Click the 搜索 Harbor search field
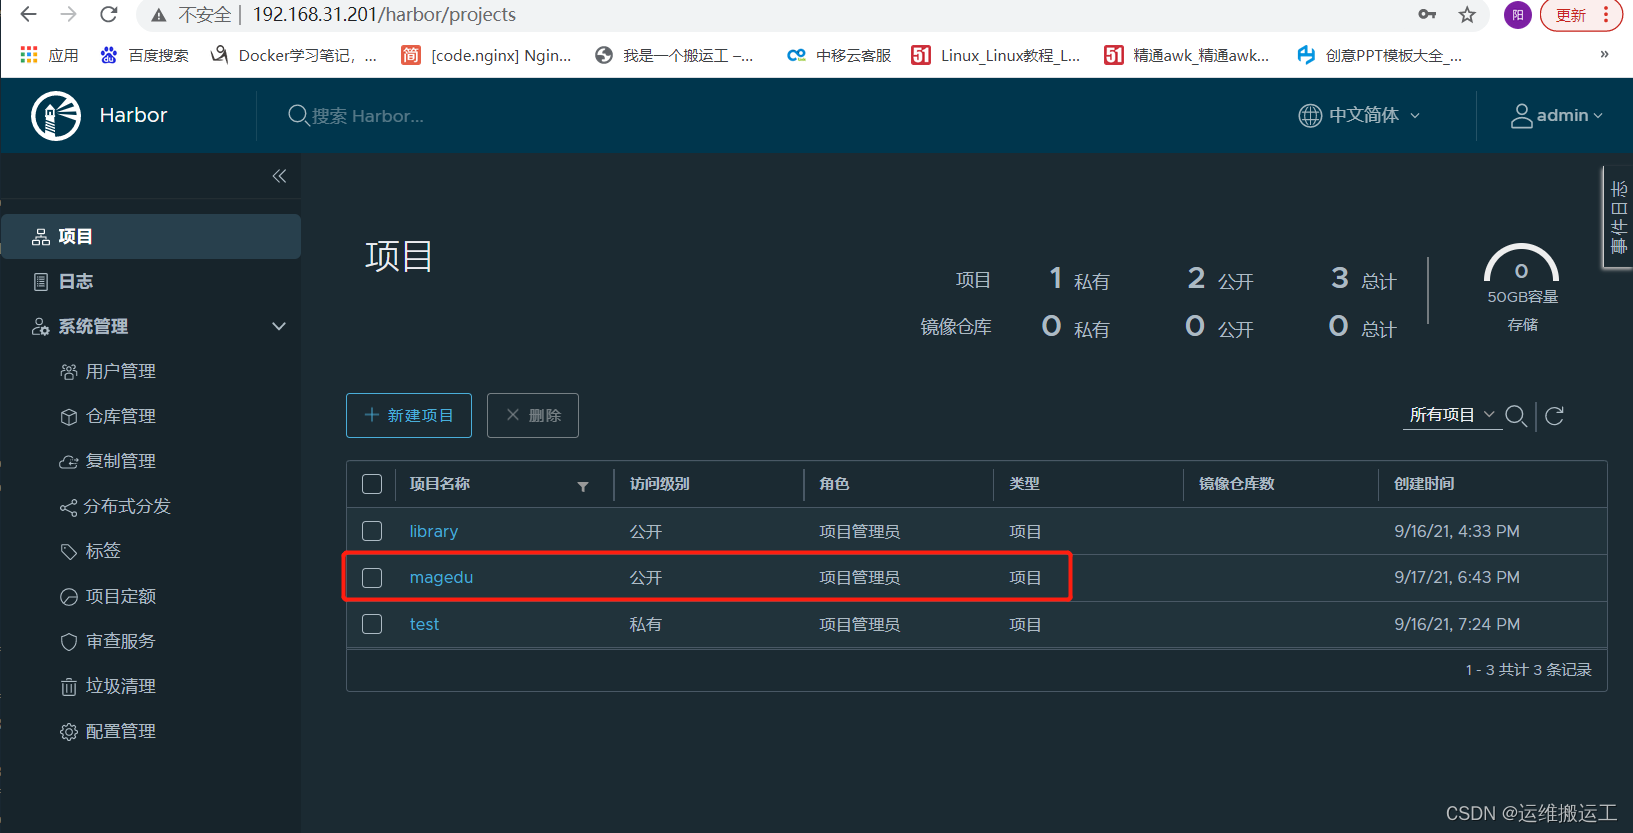Viewport: 1633px width, 833px height. pos(367,116)
